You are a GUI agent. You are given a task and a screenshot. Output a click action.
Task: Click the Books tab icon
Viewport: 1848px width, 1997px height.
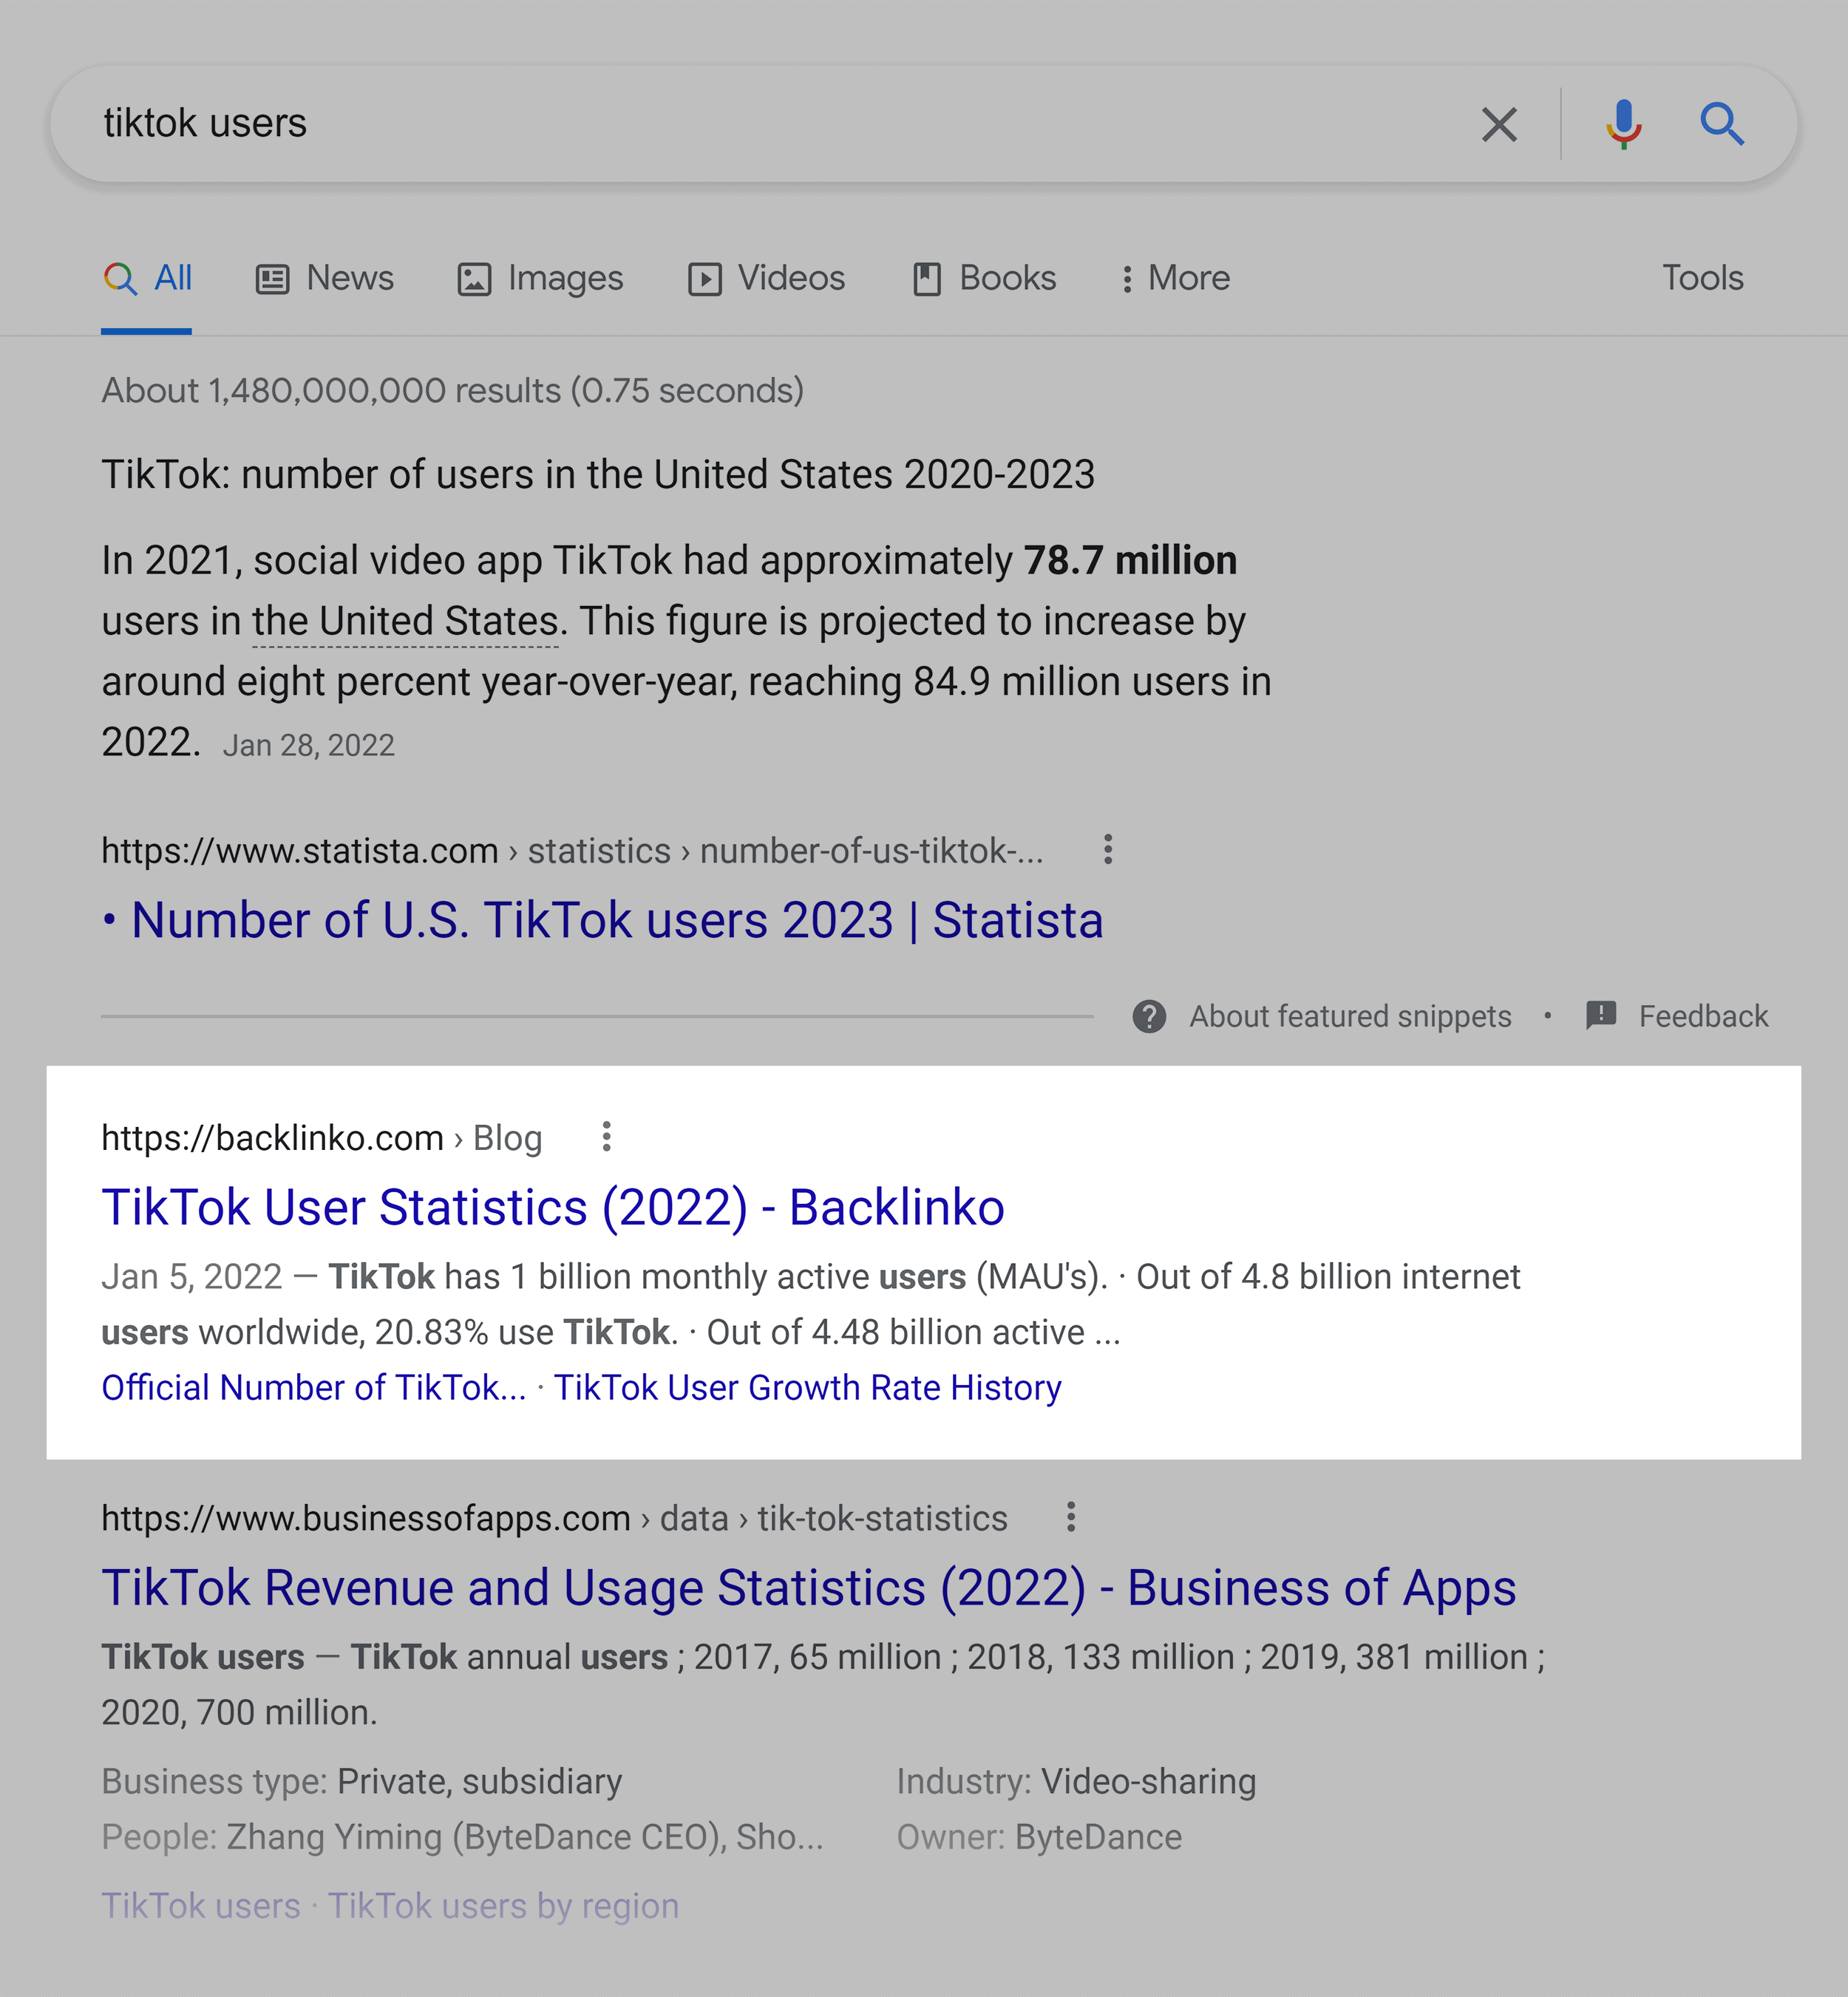[x=924, y=276]
